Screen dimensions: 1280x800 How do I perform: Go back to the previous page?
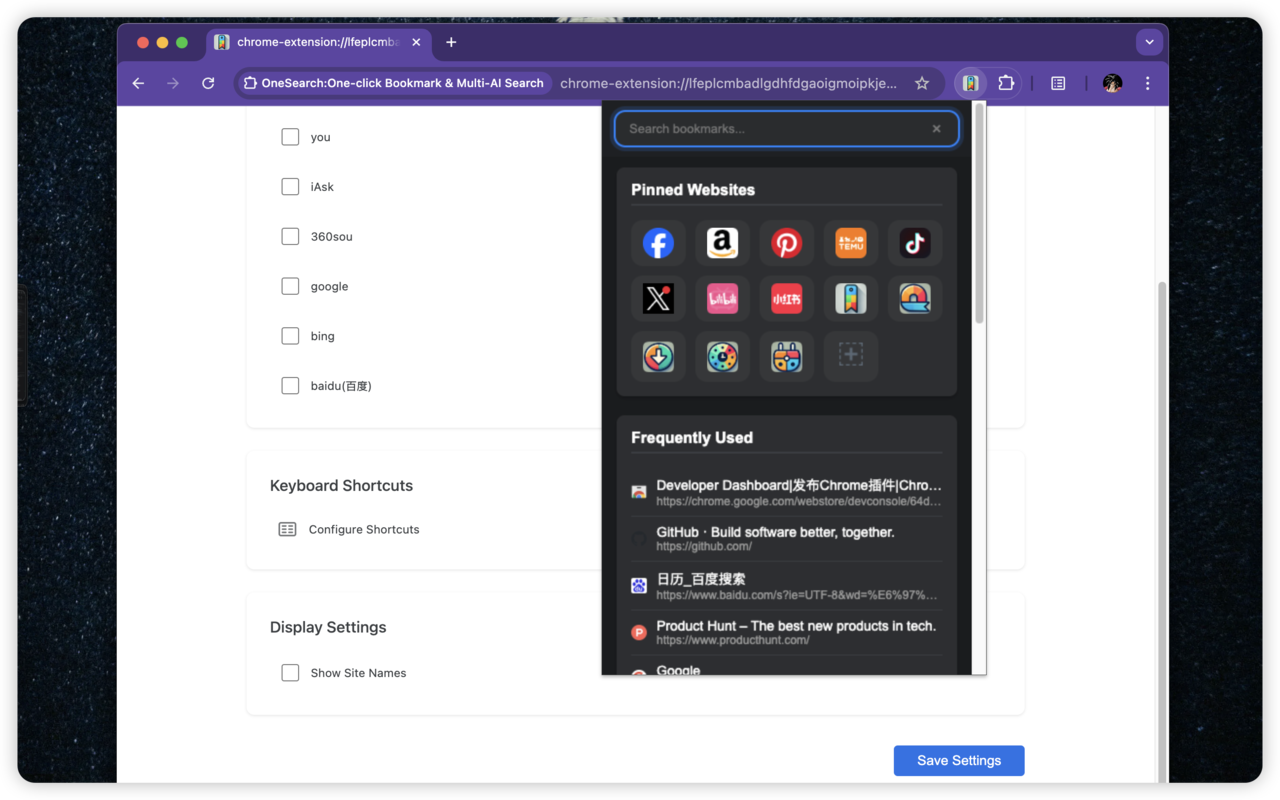(138, 84)
